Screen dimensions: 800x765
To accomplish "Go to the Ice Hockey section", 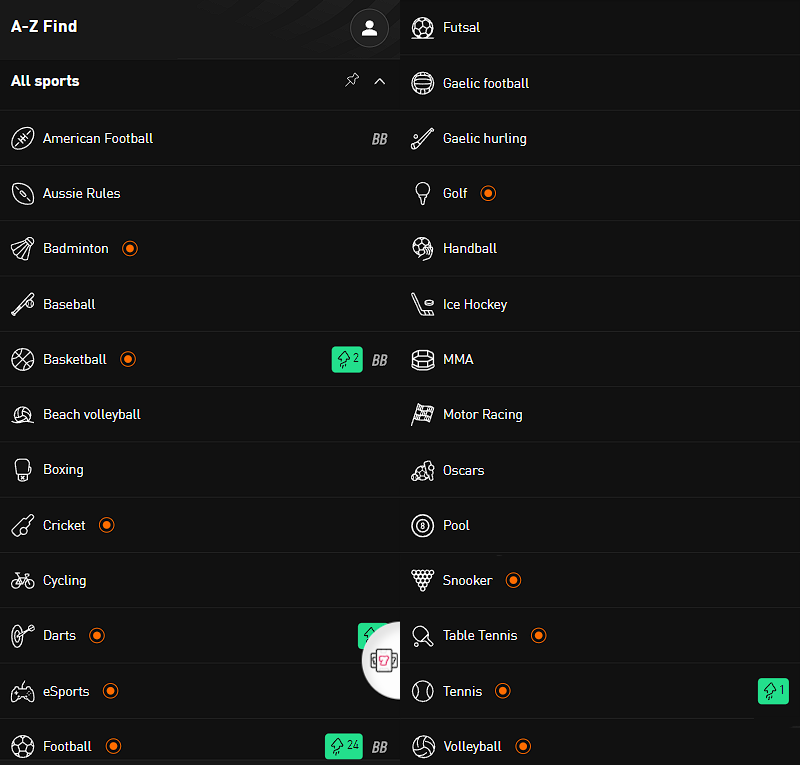I will [474, 304].
